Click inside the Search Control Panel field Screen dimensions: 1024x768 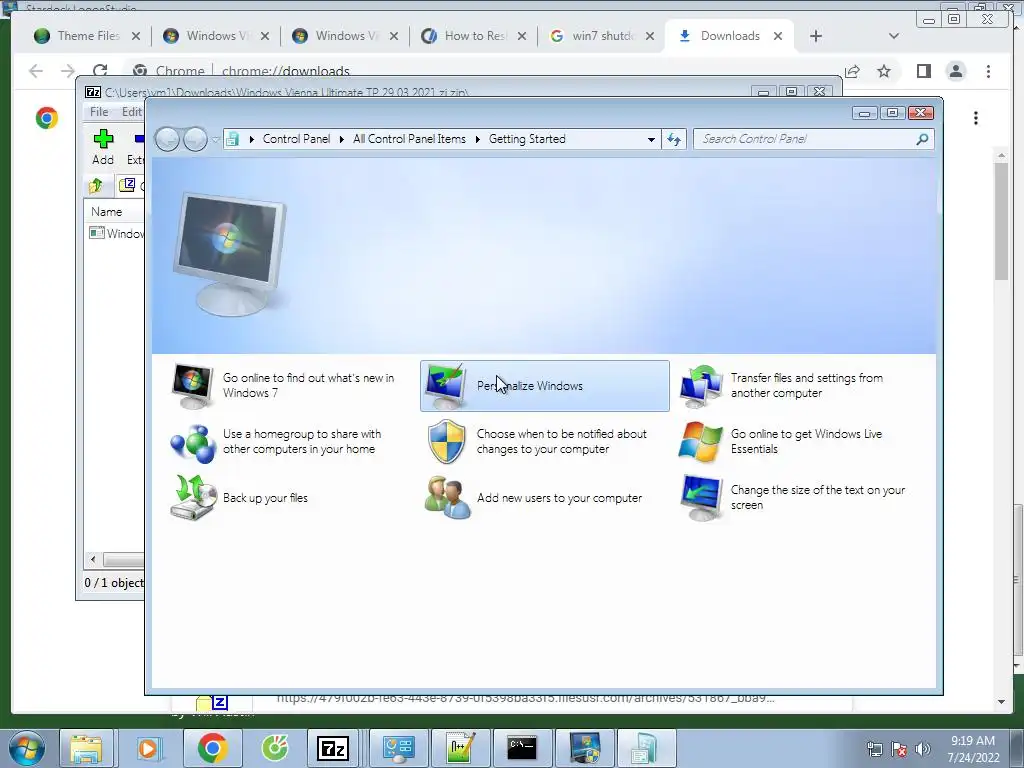(813, 139)
